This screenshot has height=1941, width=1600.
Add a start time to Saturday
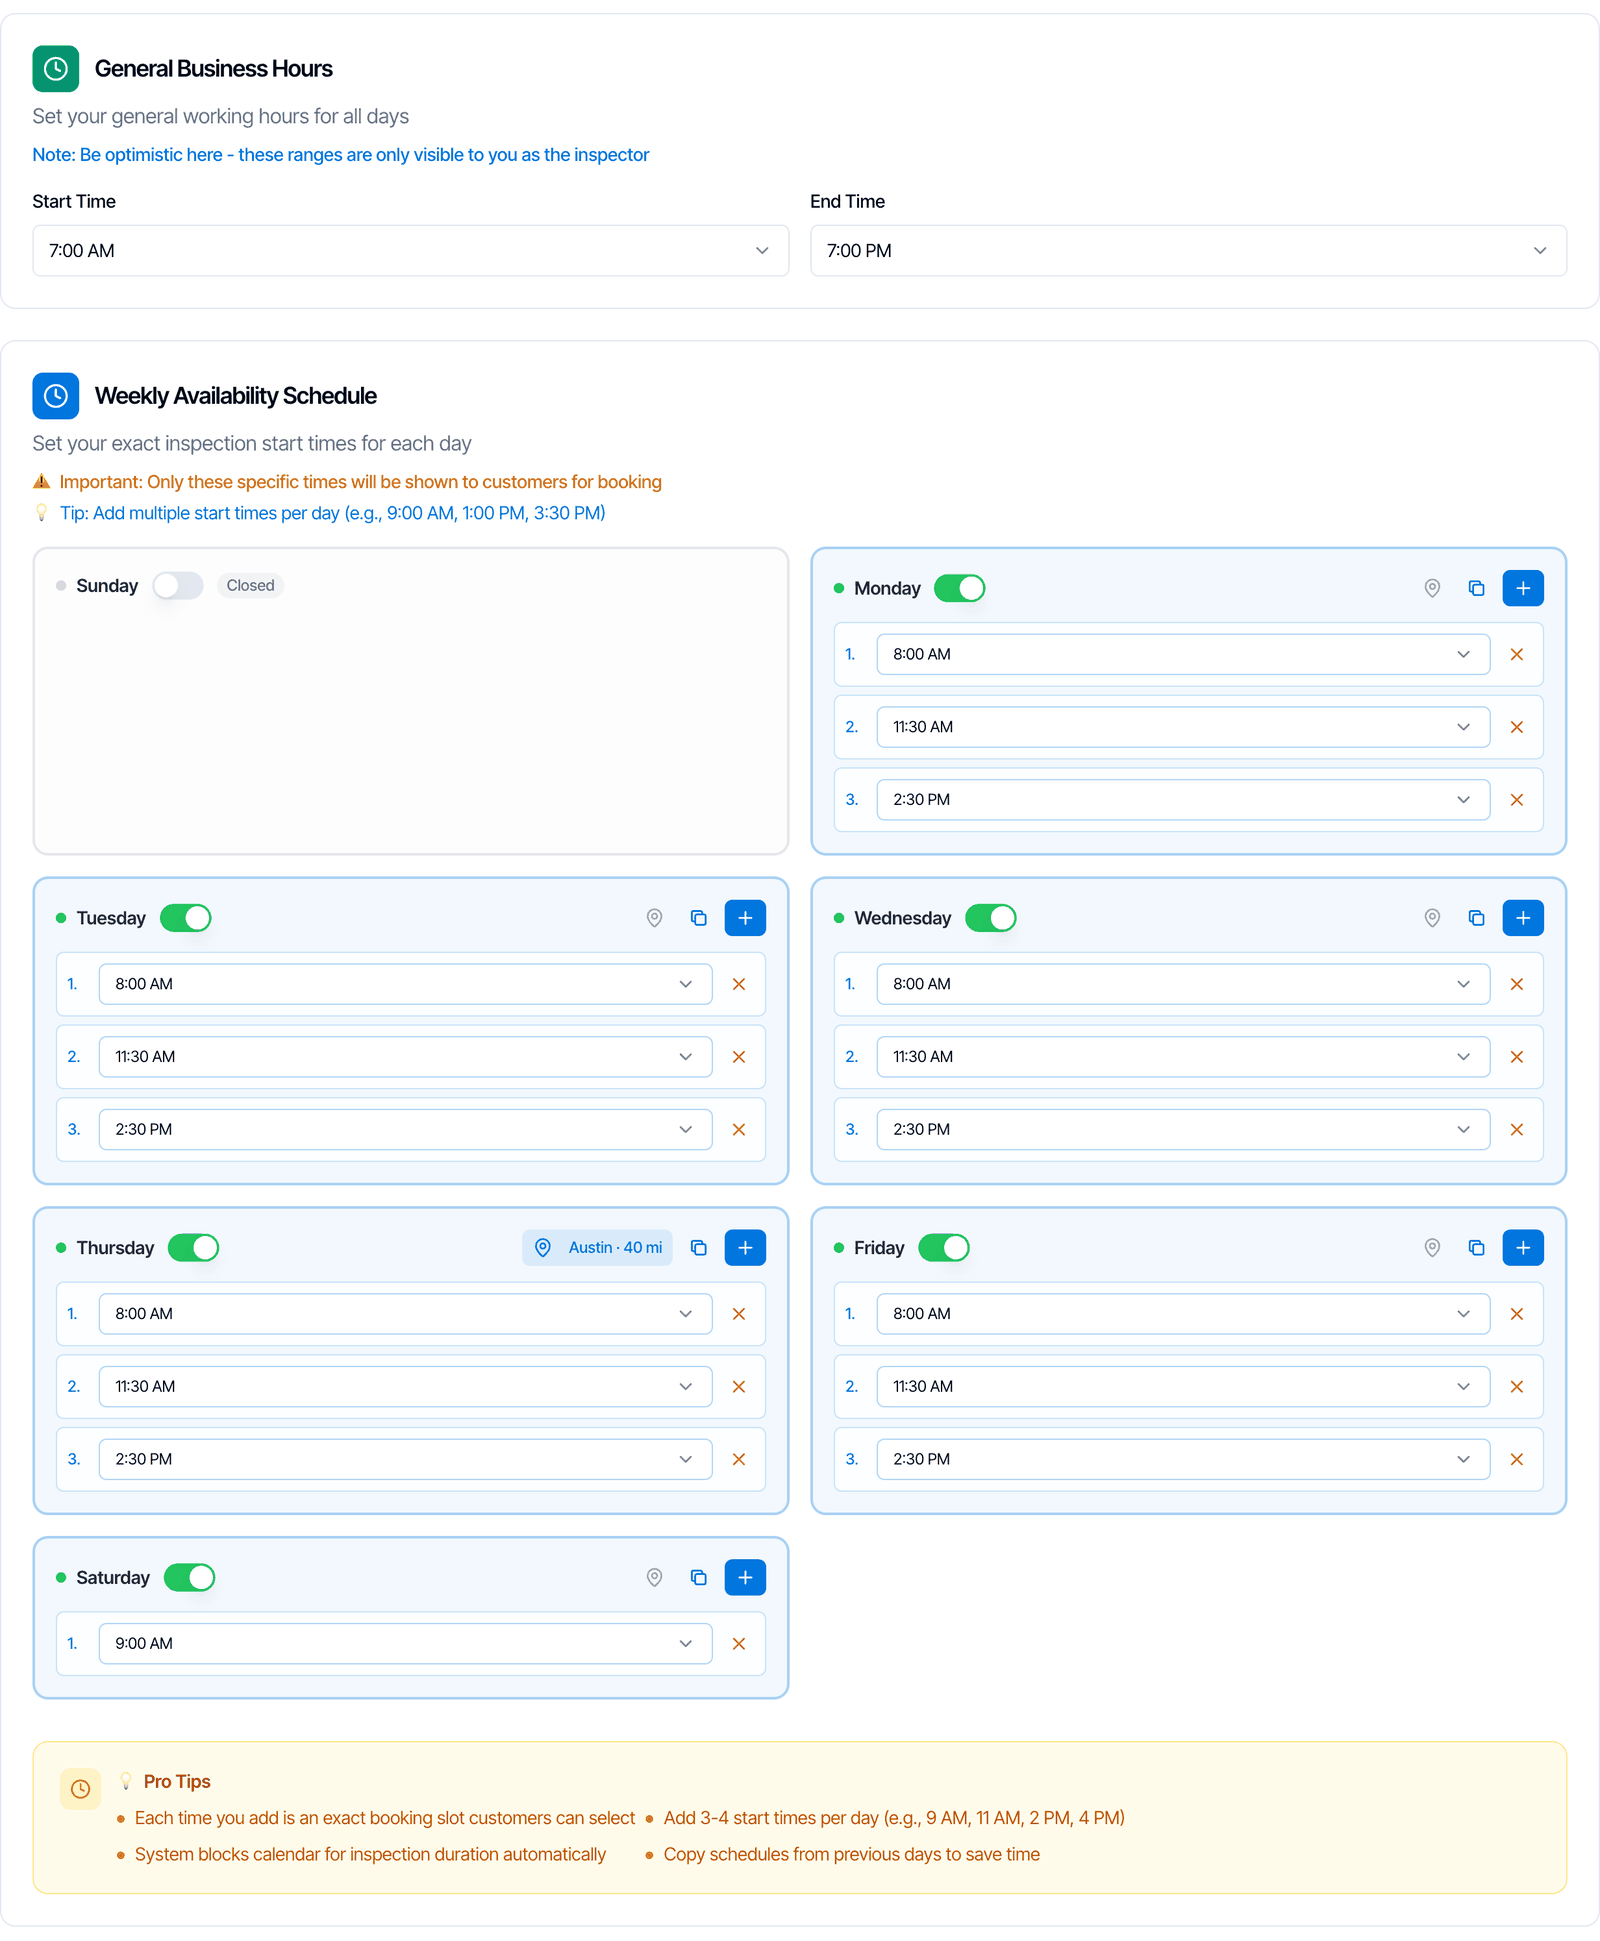tap(745, 1578)
